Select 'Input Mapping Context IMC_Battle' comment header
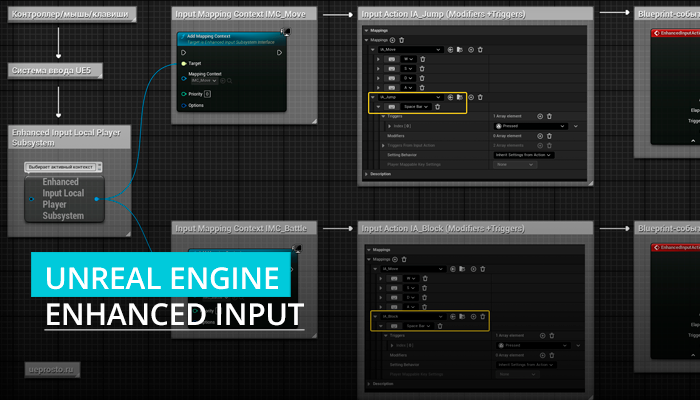The height and width of the screenshot is (400, 700). [x=244, y=228]
